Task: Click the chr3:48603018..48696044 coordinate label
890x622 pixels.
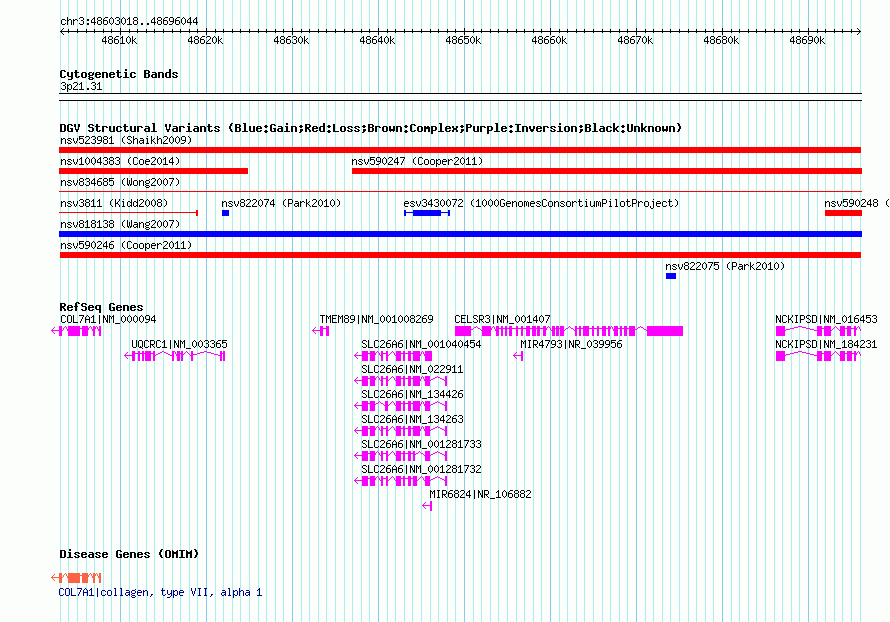Action: click(x=129, y=22)
